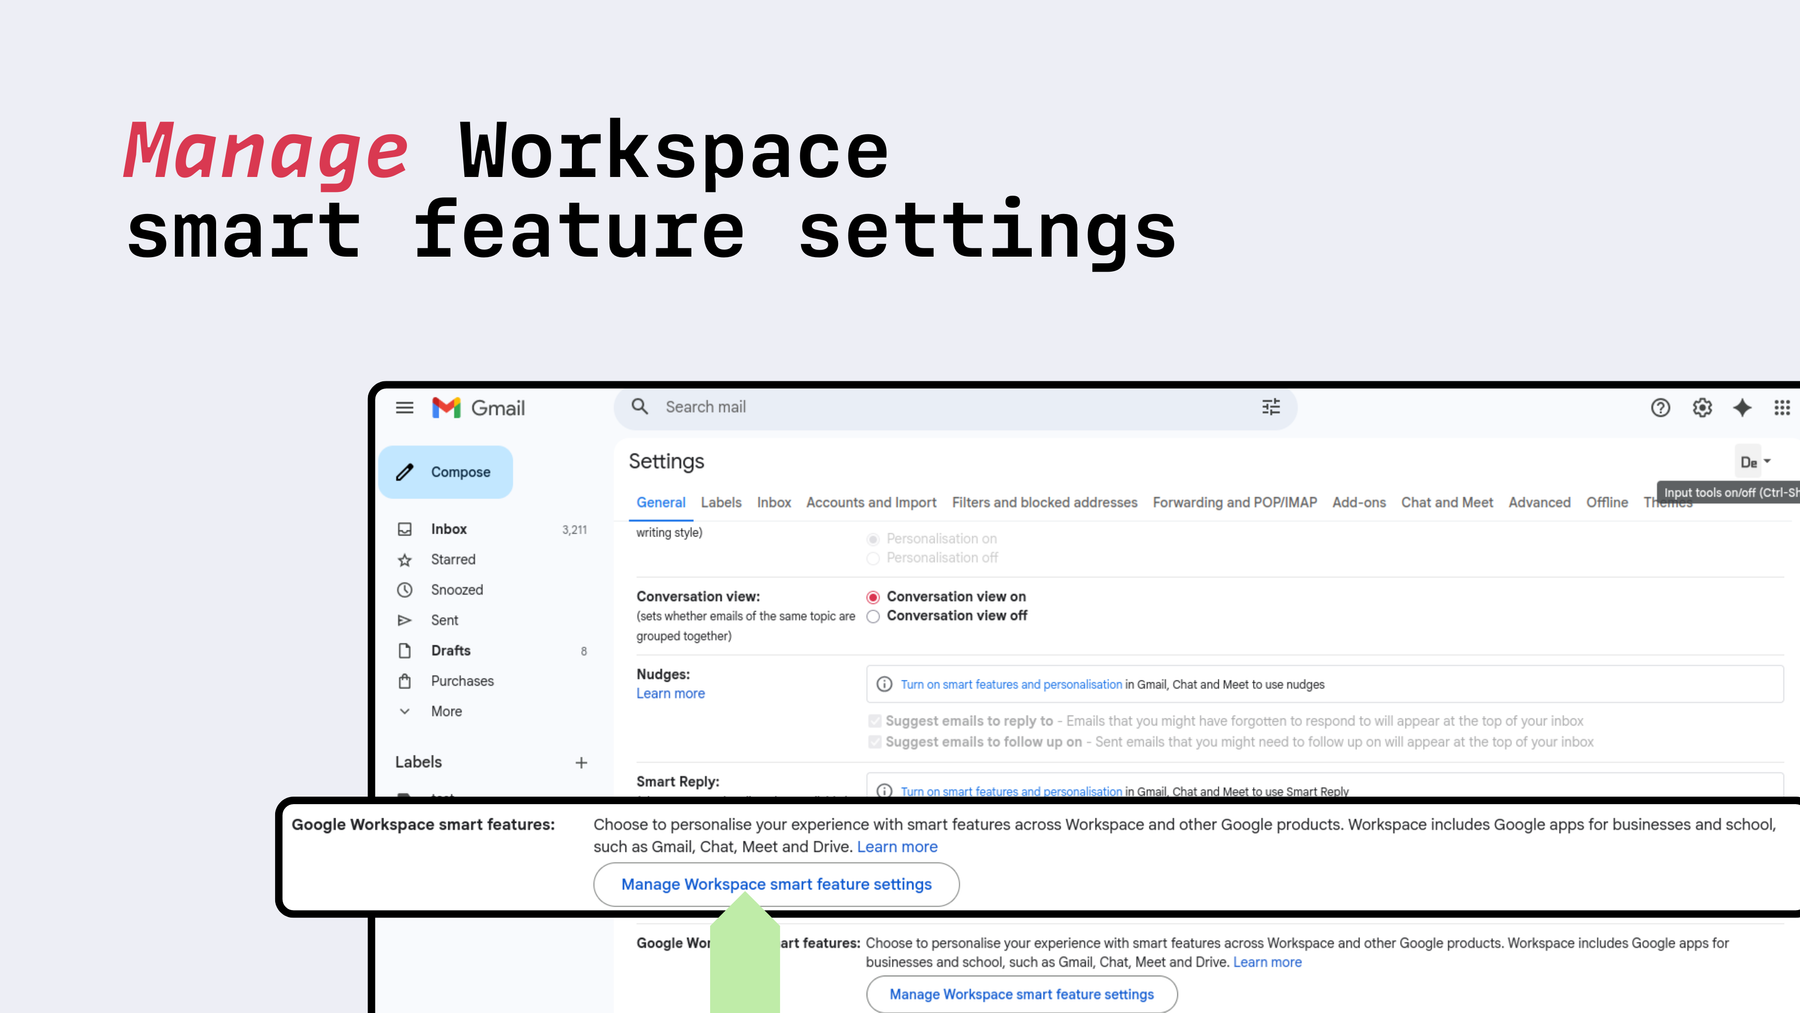Open the Gmail main menu hamburger icon
Image resolution: width=1800 pixels, height=1013 pixels.
[404, 407]
